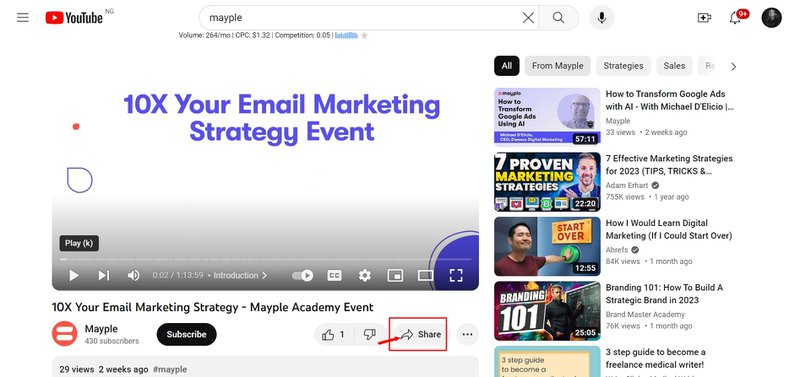Open the notifications bell

tap(735, 18)
